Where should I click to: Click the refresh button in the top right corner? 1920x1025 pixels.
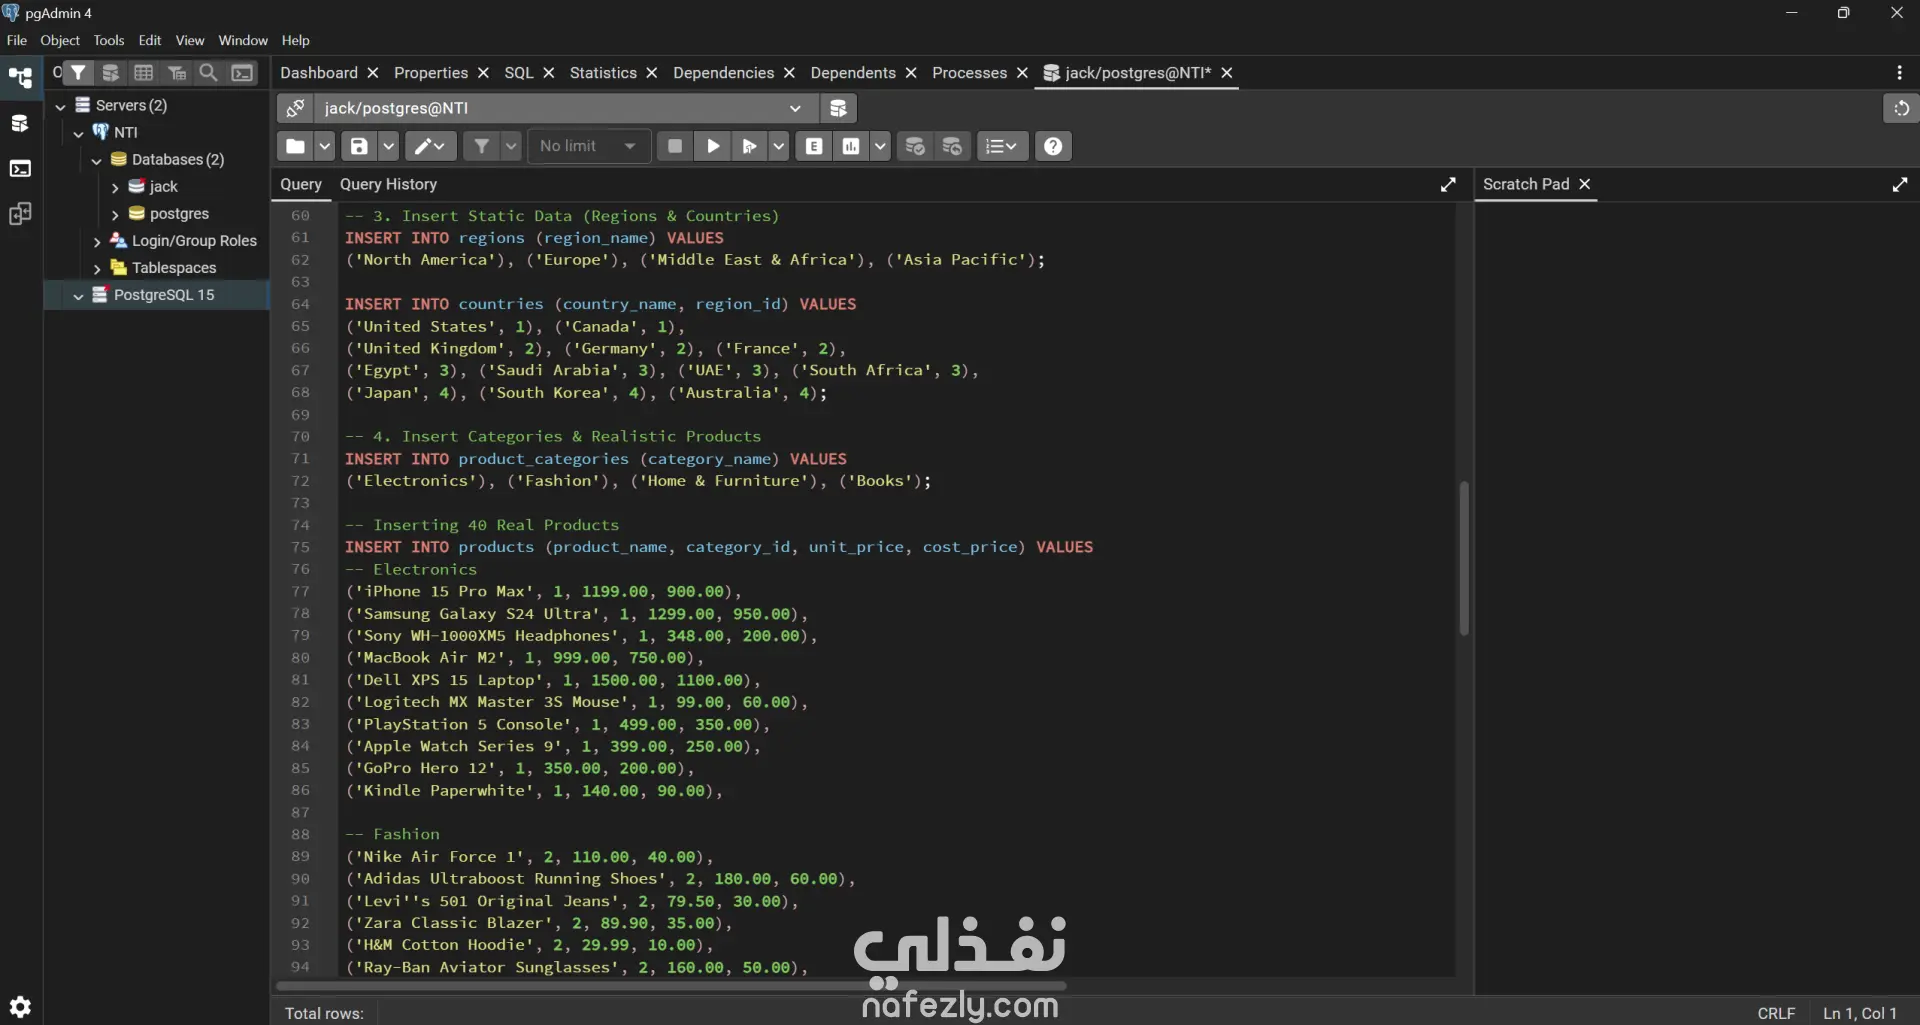pos(1901,108)
